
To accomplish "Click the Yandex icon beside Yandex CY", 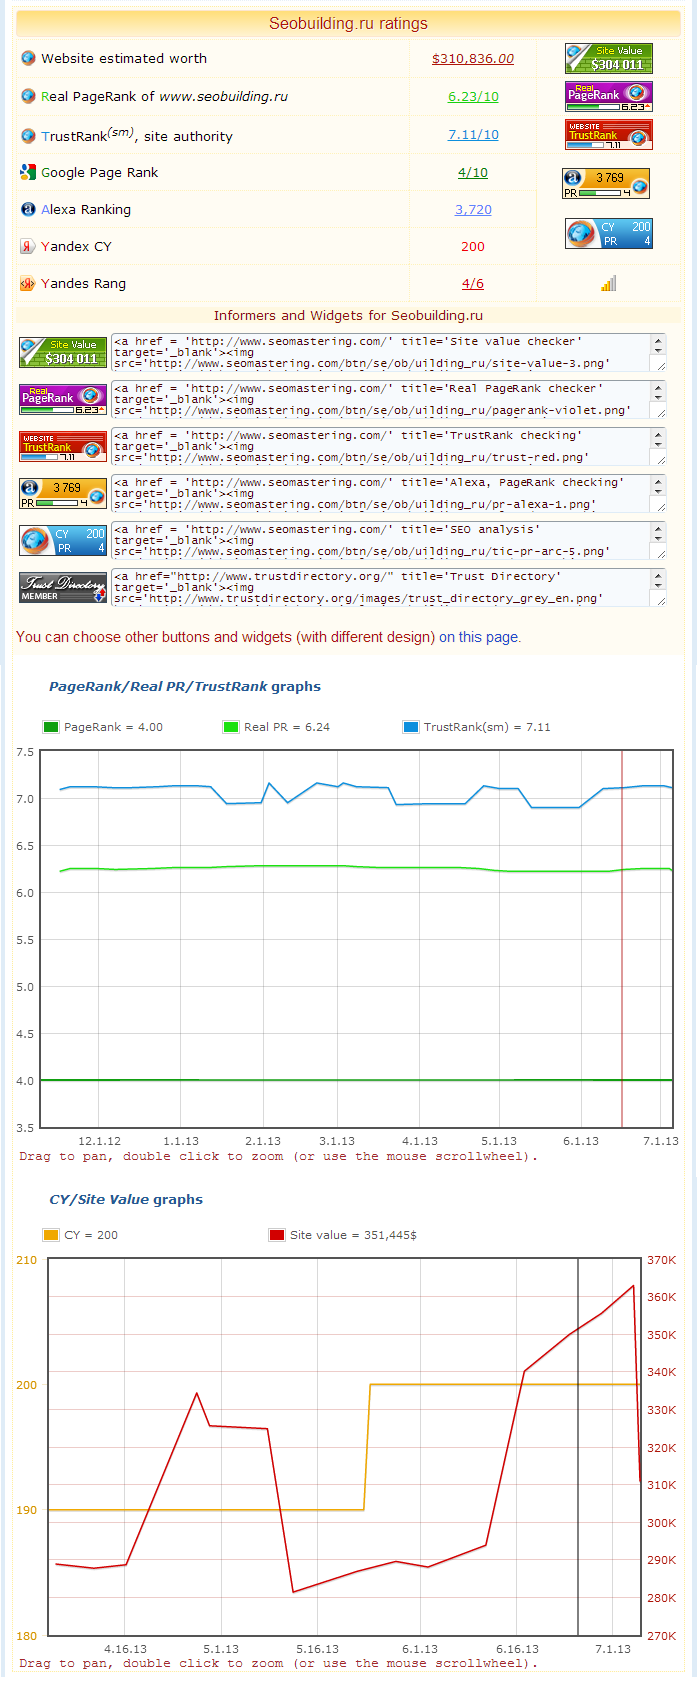I will [28, 246].
